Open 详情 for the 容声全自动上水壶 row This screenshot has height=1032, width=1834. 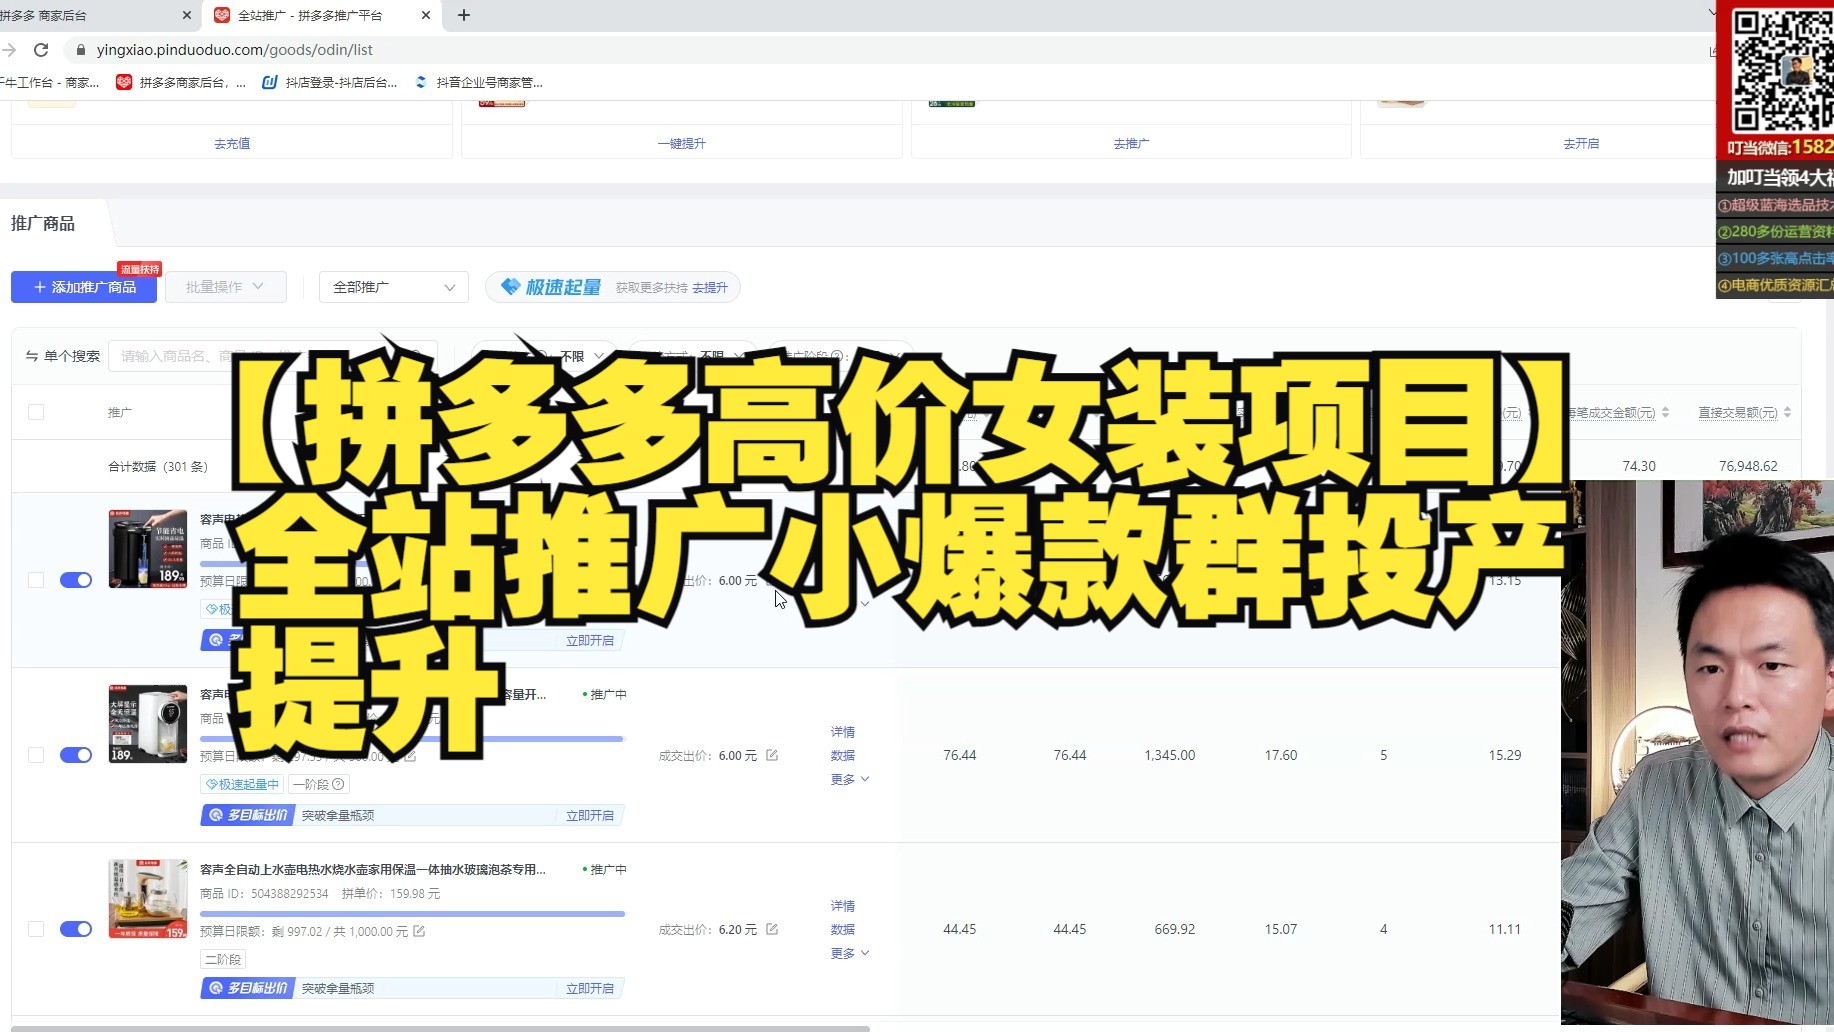(x=843, y=906)
